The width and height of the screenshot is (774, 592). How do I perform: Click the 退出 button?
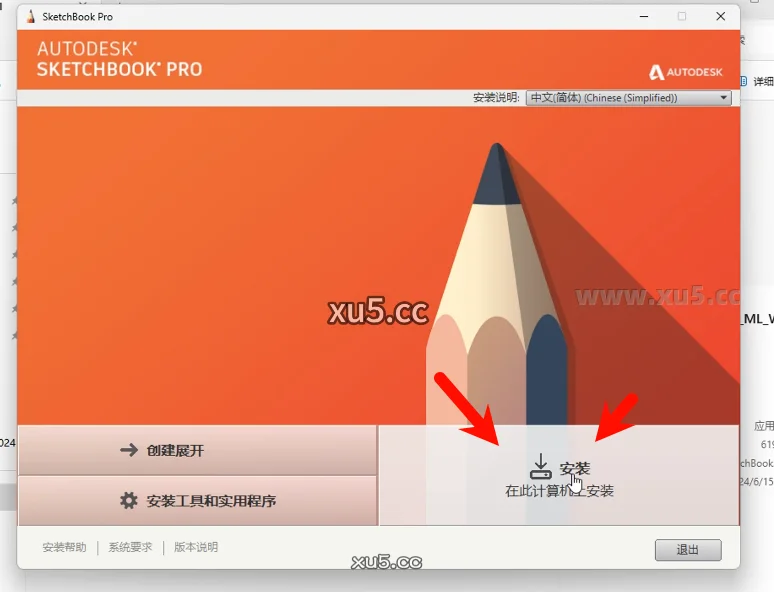(688, 550)
